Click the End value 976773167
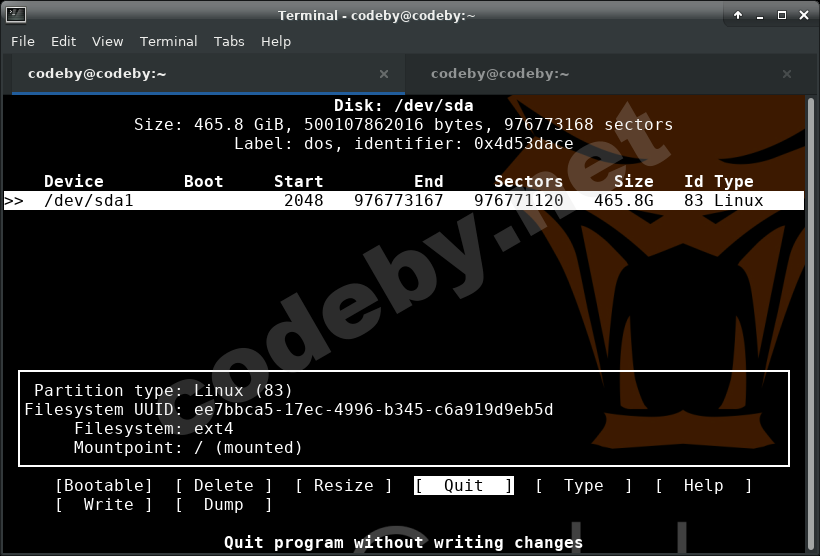The height and width of the screenshot is (556, 820). coord(398,200)
